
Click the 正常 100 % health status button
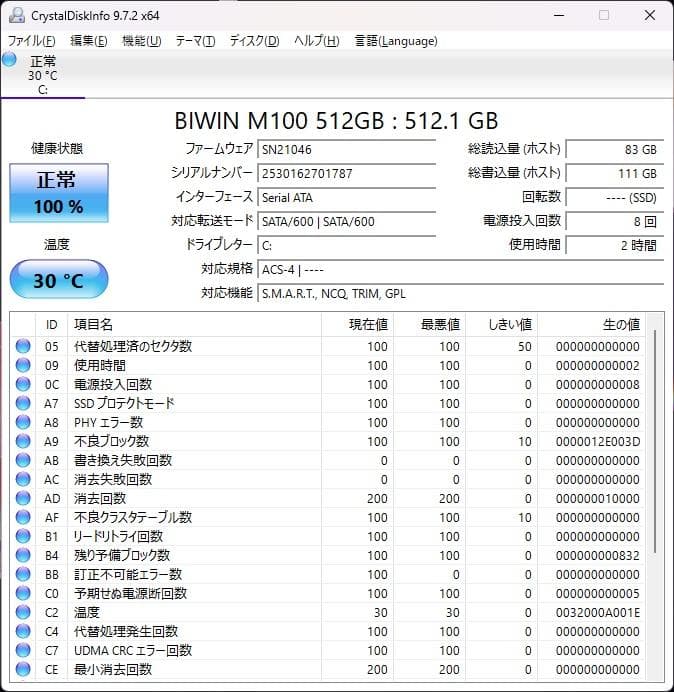point(59,193)
